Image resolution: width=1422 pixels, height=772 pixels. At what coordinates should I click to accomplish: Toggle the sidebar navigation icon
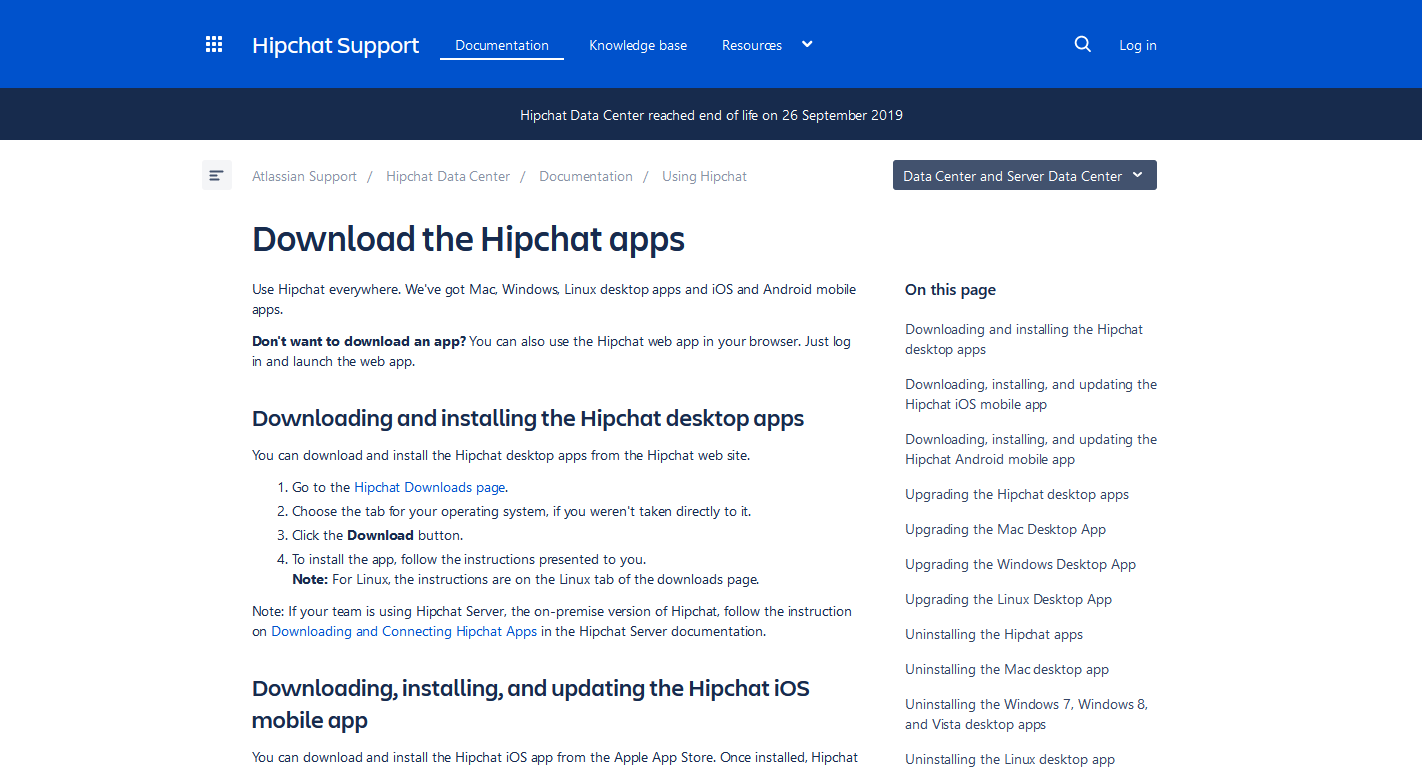point(217,175)
